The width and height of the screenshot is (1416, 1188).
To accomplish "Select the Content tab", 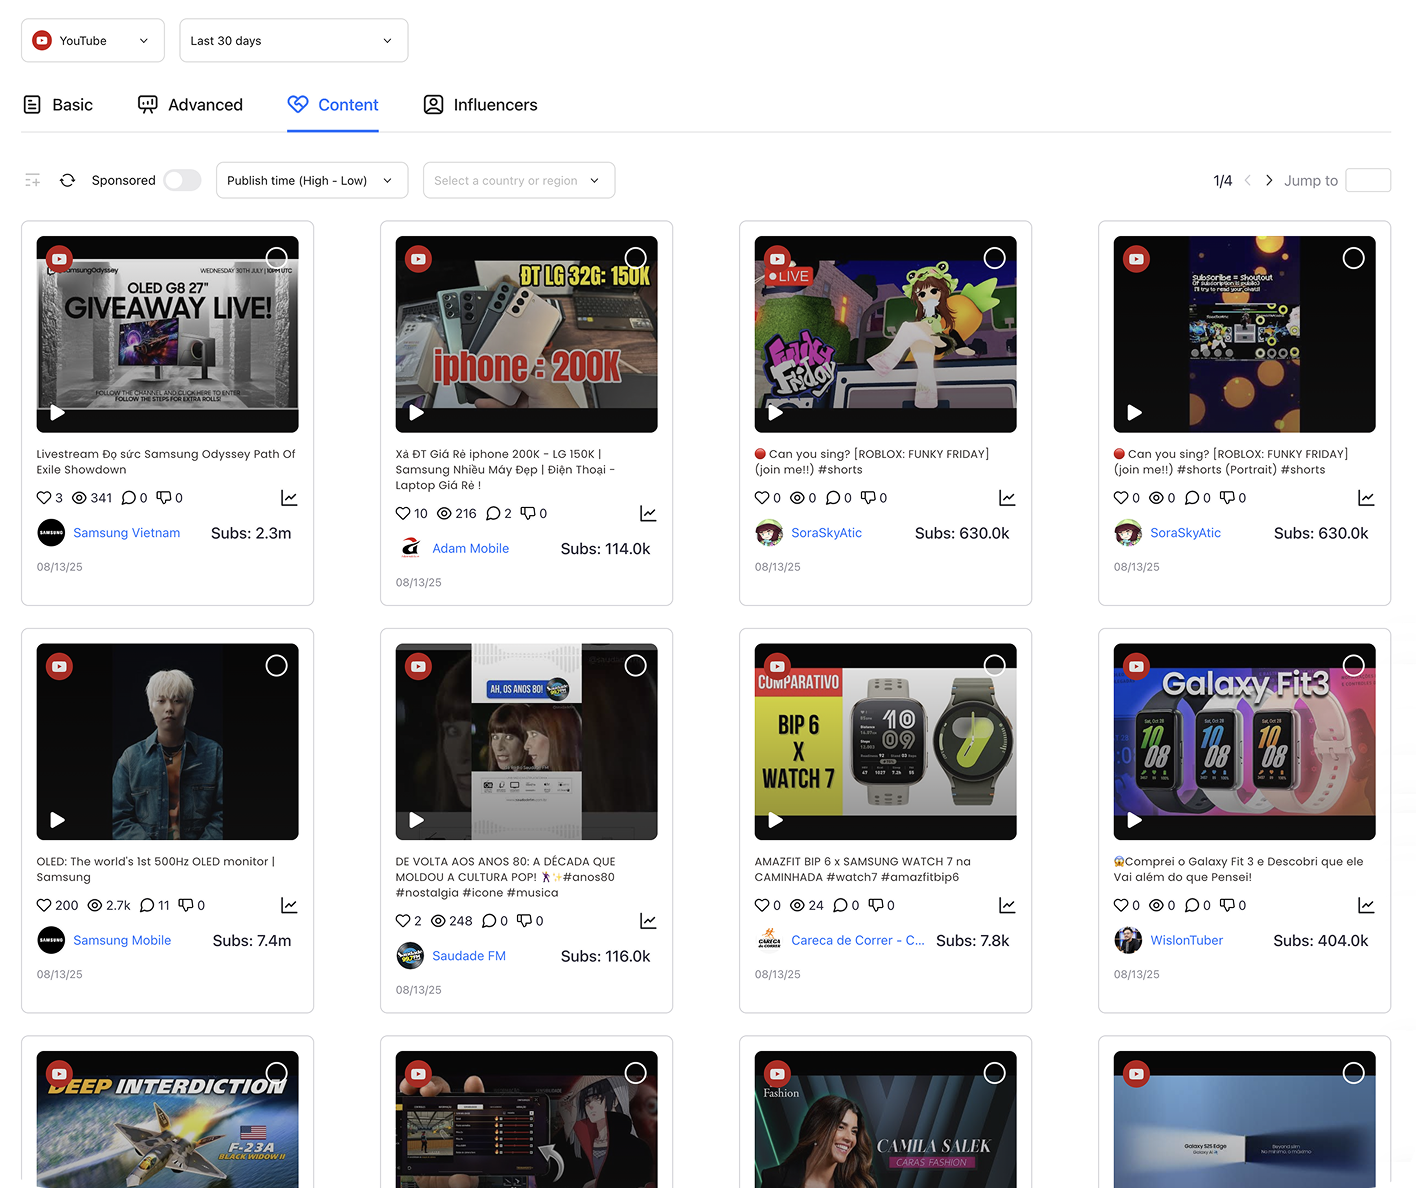I will click(x=333, y=105).
